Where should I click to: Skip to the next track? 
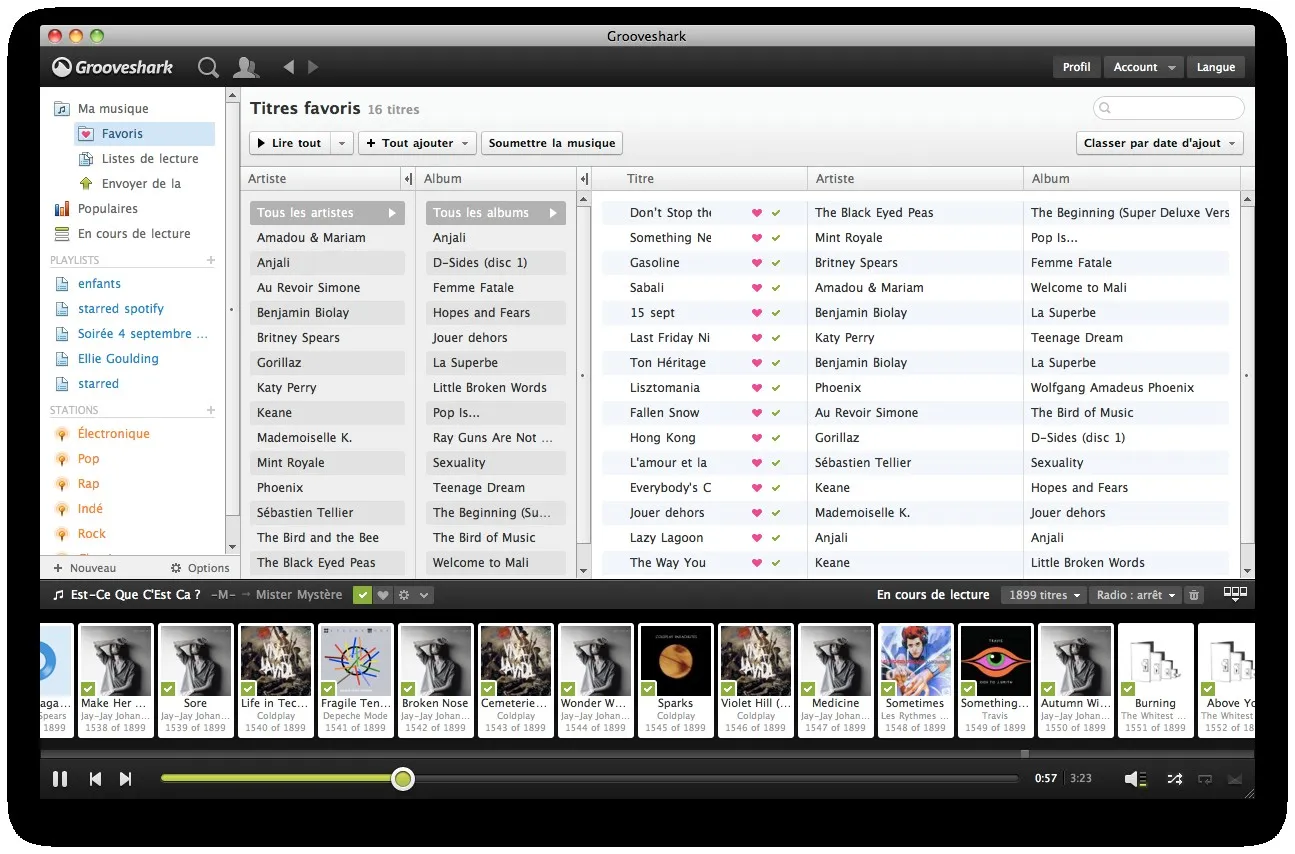point(126,779)
